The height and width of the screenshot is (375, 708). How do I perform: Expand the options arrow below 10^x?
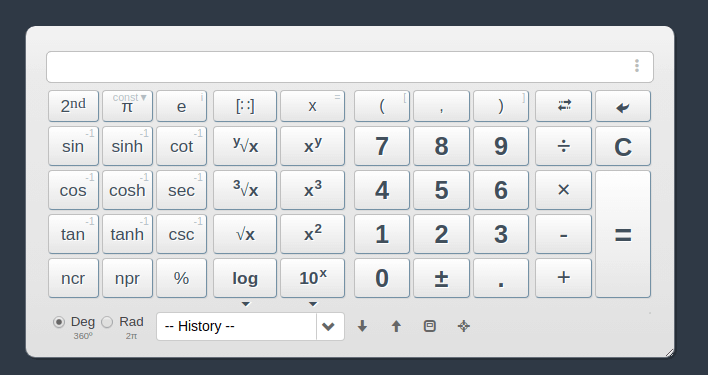click(312, 304)
